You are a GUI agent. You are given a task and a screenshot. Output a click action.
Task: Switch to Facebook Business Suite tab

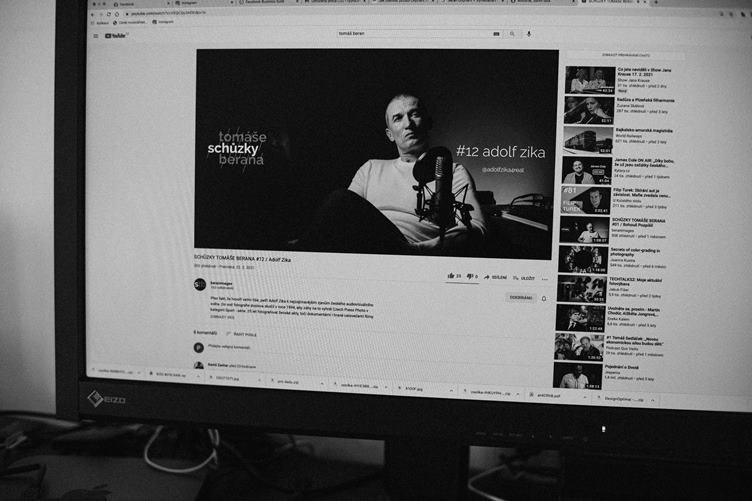click(269, 2)
